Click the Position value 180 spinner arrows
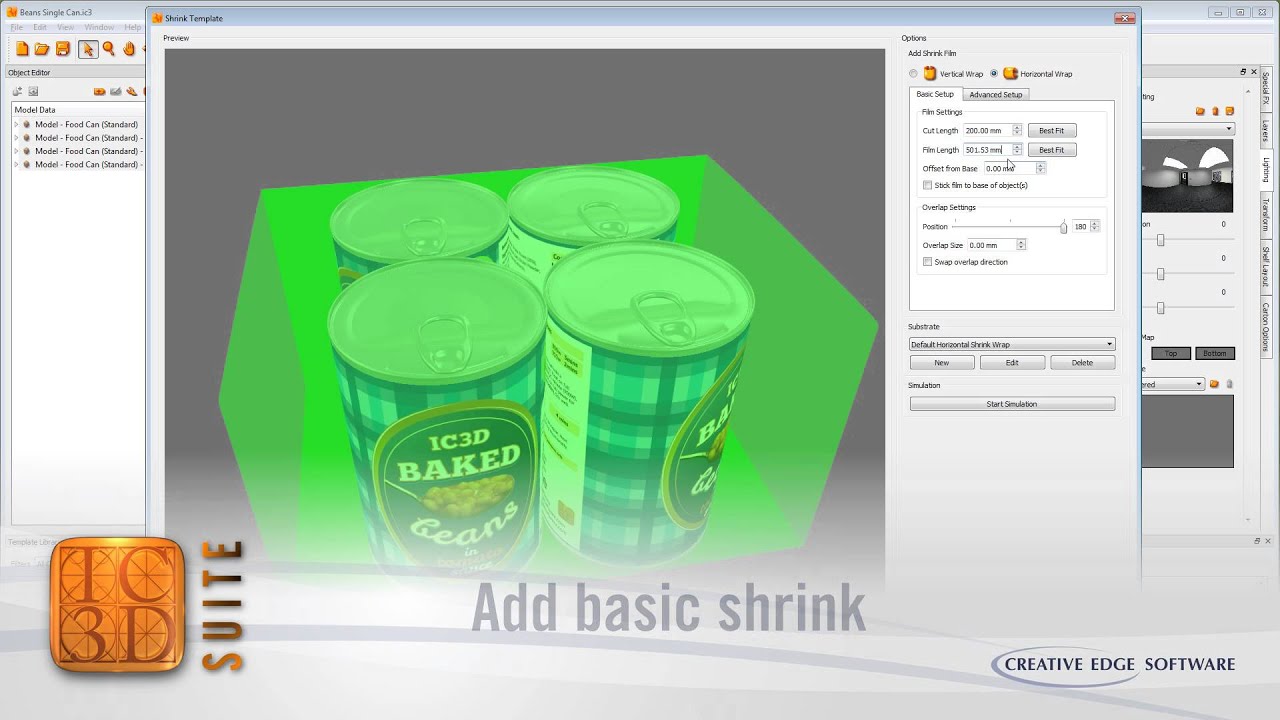The image size is (1280, 720). (1095, 227)
